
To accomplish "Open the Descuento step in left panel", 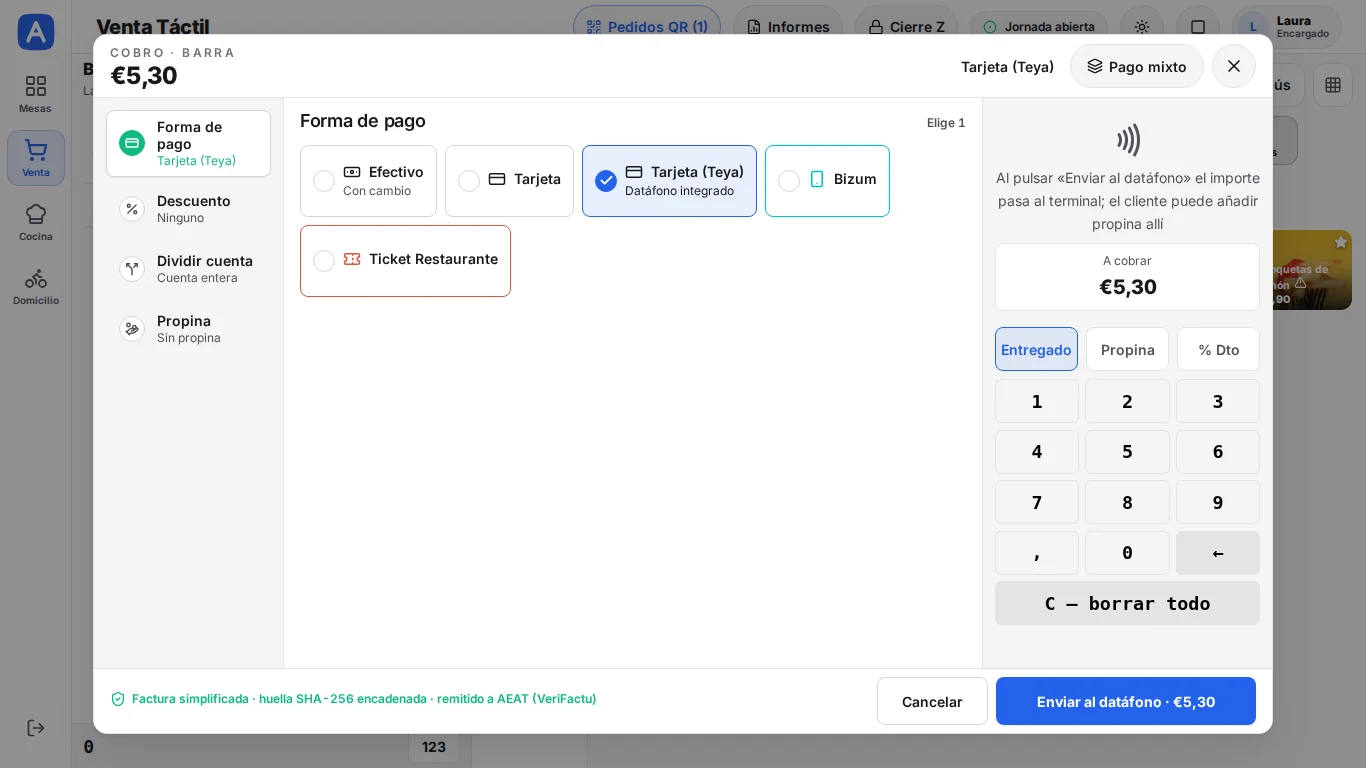I will click(x=188, y=209).
